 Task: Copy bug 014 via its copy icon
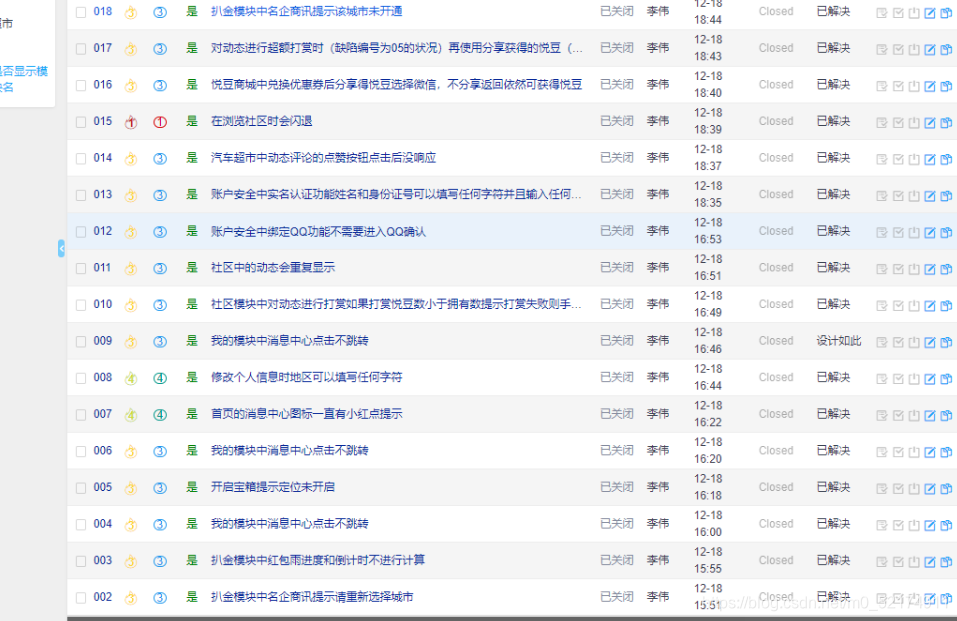[x=946, y=159]
